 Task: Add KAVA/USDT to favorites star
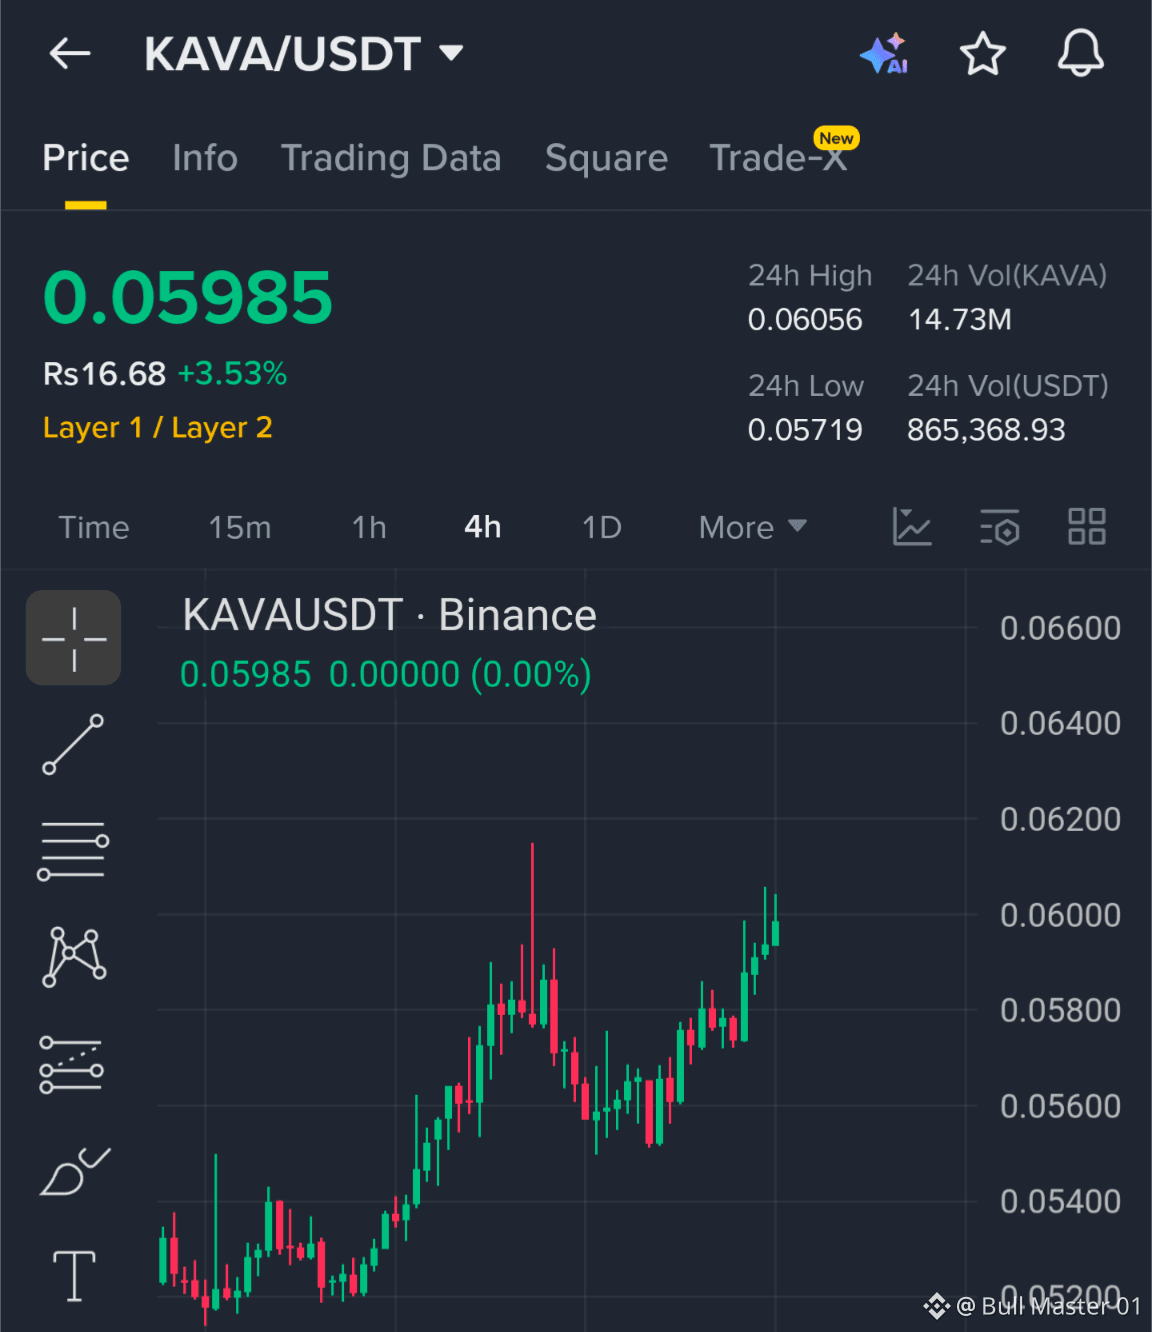click(x=982, y=53)
